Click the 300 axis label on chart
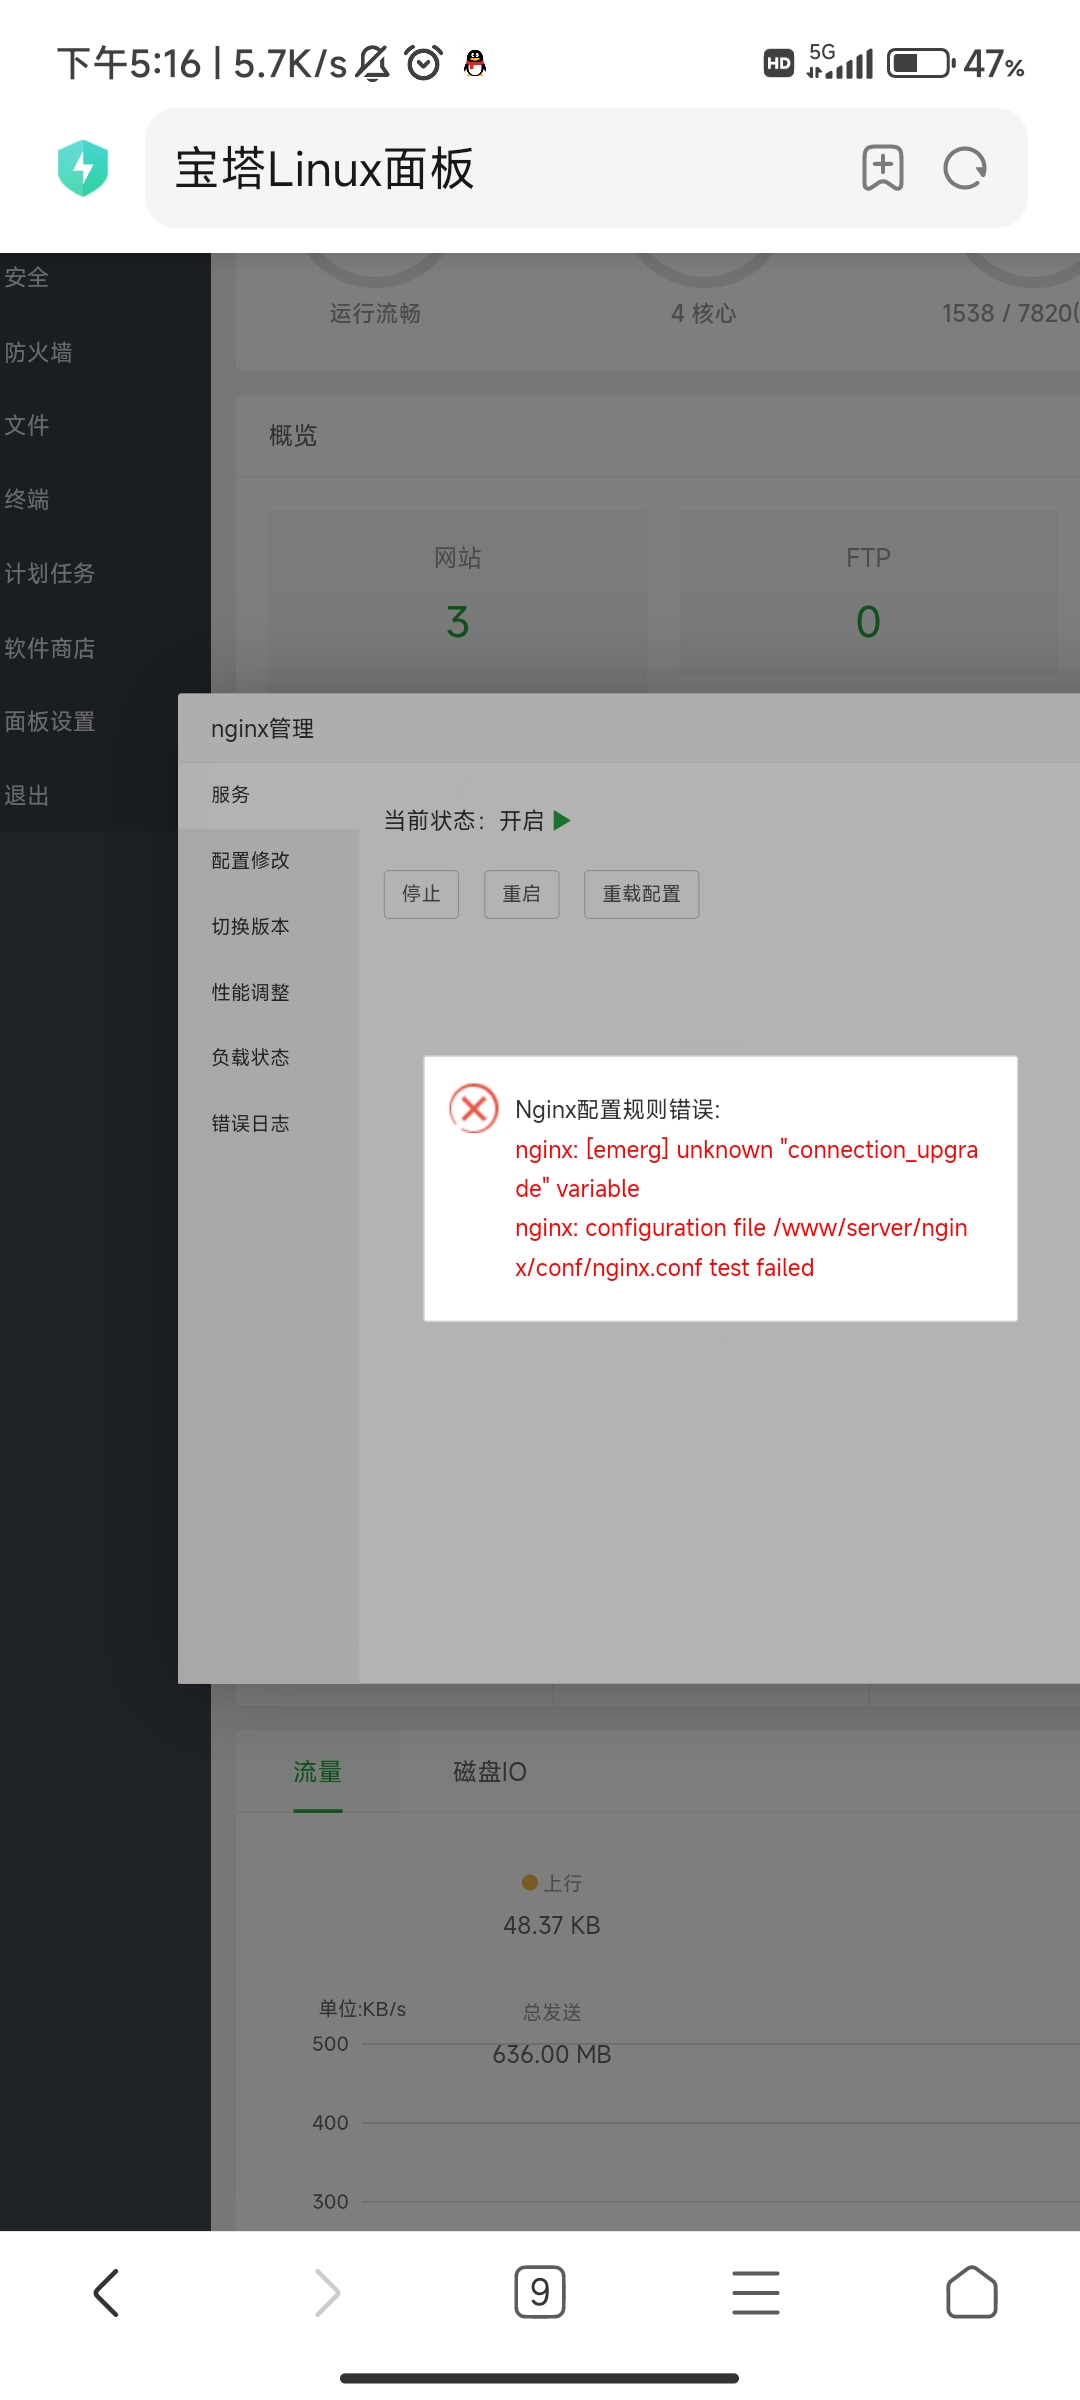 [x=330, y=2202]
